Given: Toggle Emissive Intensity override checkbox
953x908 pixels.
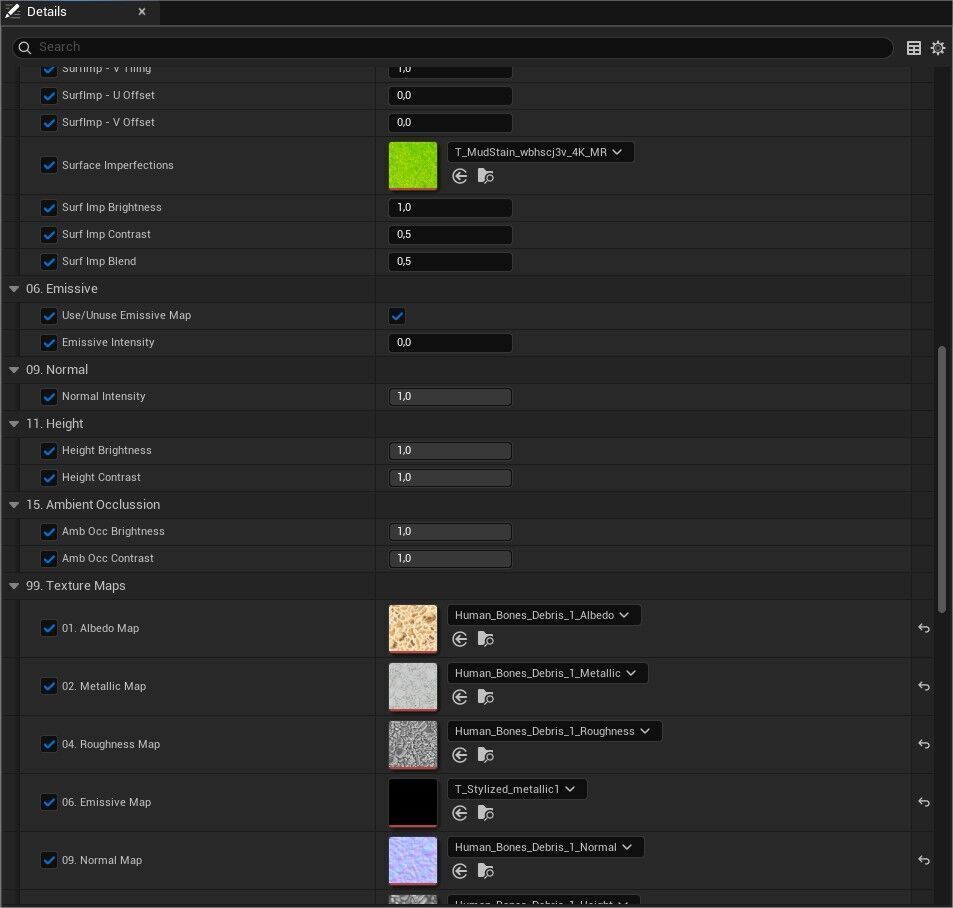Looking at the screenshot, I should pos(49,343).
